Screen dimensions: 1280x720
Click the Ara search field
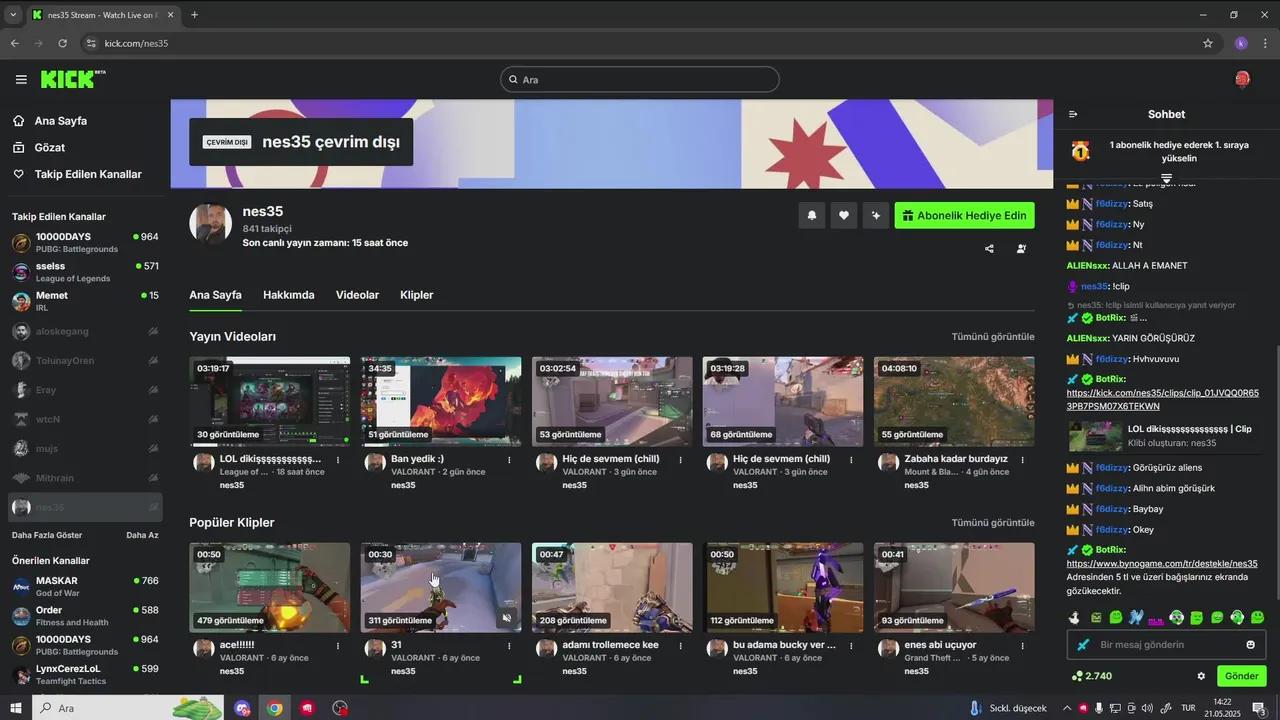point(640,79)
